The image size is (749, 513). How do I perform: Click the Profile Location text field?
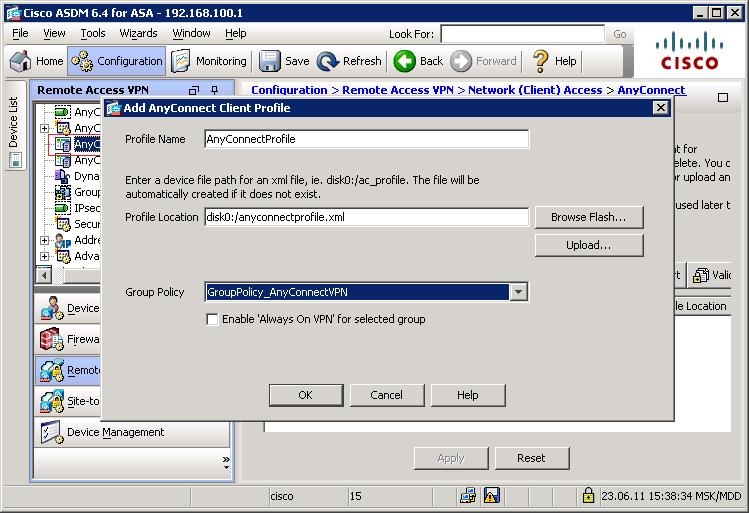[366, 217]
